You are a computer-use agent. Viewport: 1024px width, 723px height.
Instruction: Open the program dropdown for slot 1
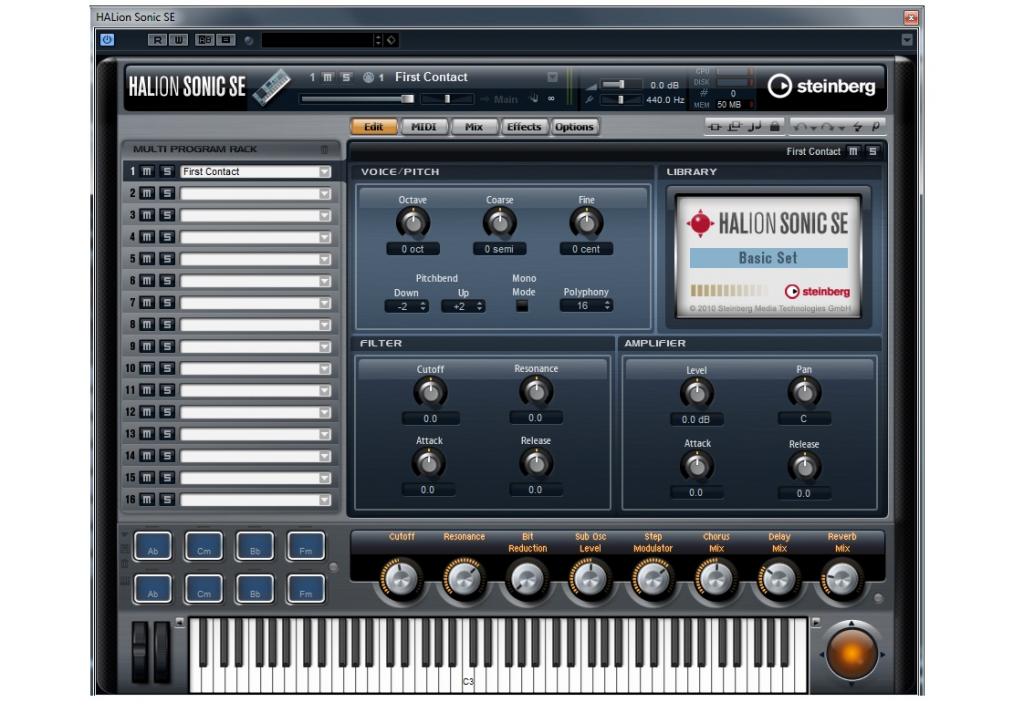[x=325, y=172]
